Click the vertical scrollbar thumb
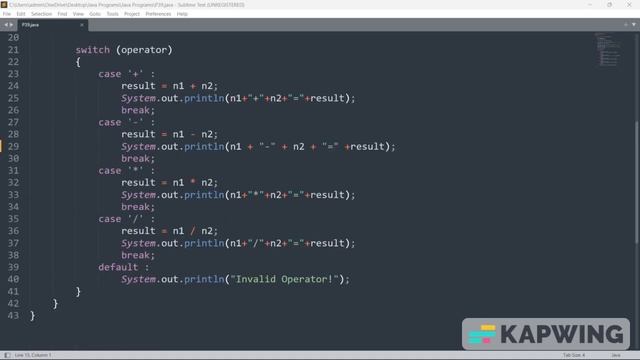The width and height of the screenshot is (640, 360). (636, 183)
